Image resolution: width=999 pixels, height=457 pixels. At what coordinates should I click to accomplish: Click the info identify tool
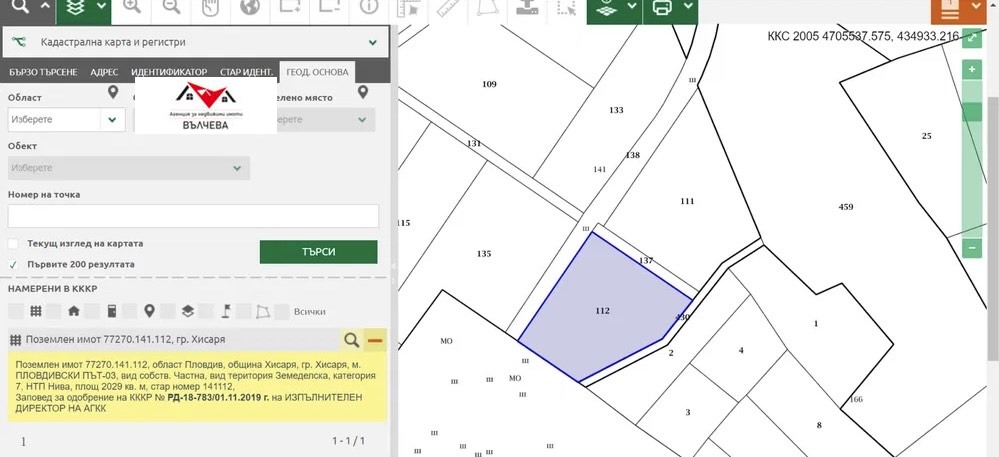click(x=368, y=8)
